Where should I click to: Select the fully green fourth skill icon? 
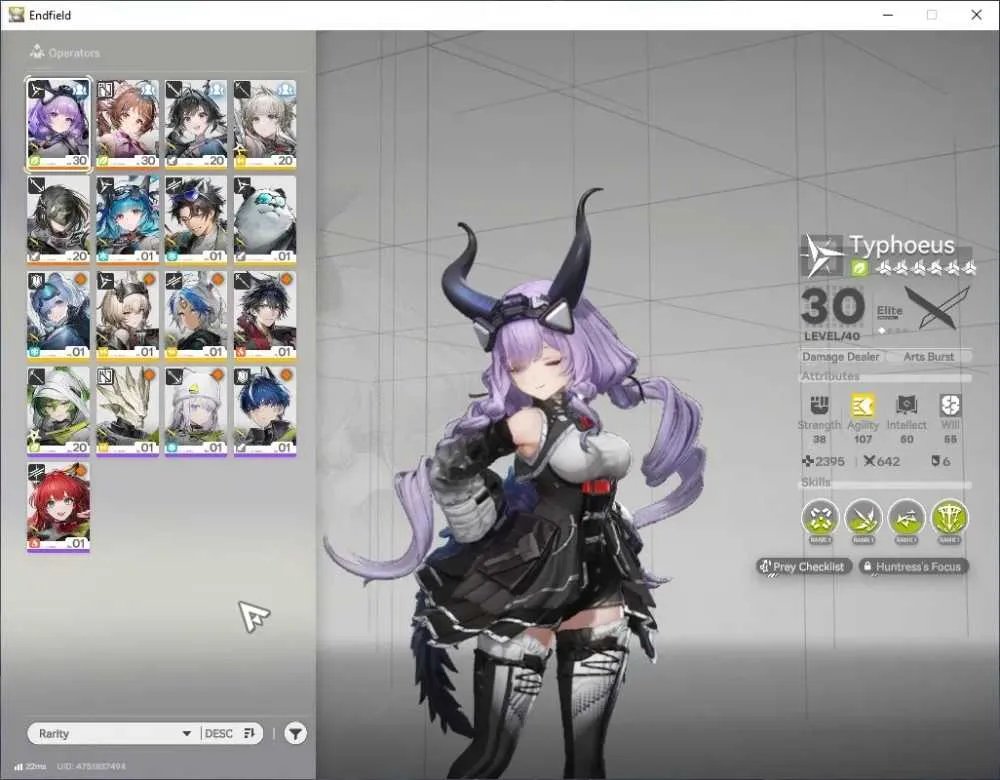(x=949, y=518)
